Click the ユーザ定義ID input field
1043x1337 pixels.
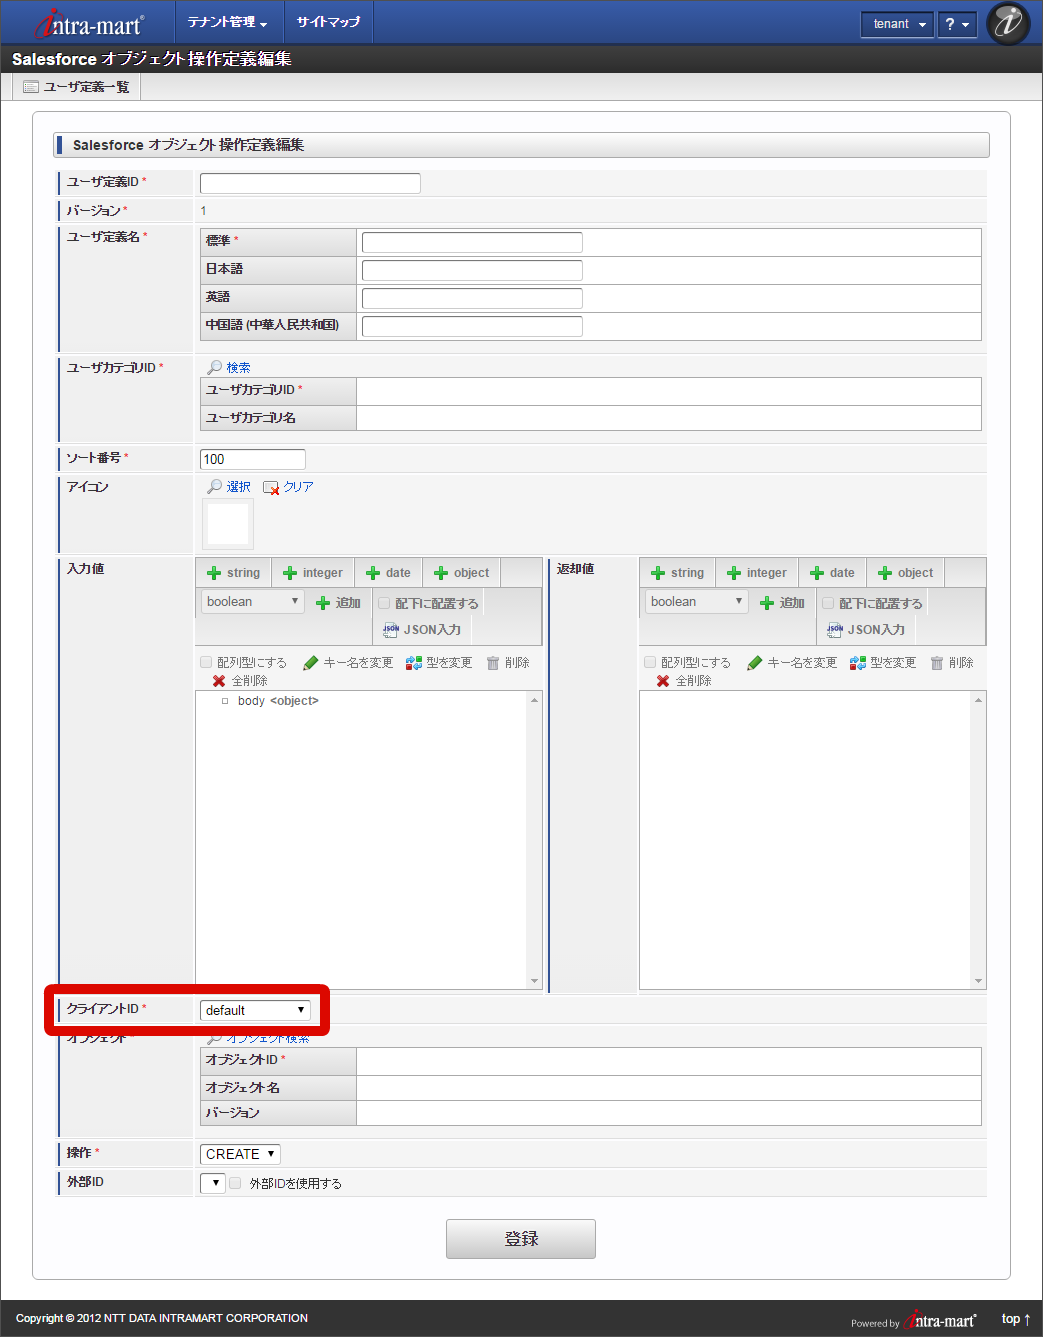pyautogui.click(x=310, y=183)
